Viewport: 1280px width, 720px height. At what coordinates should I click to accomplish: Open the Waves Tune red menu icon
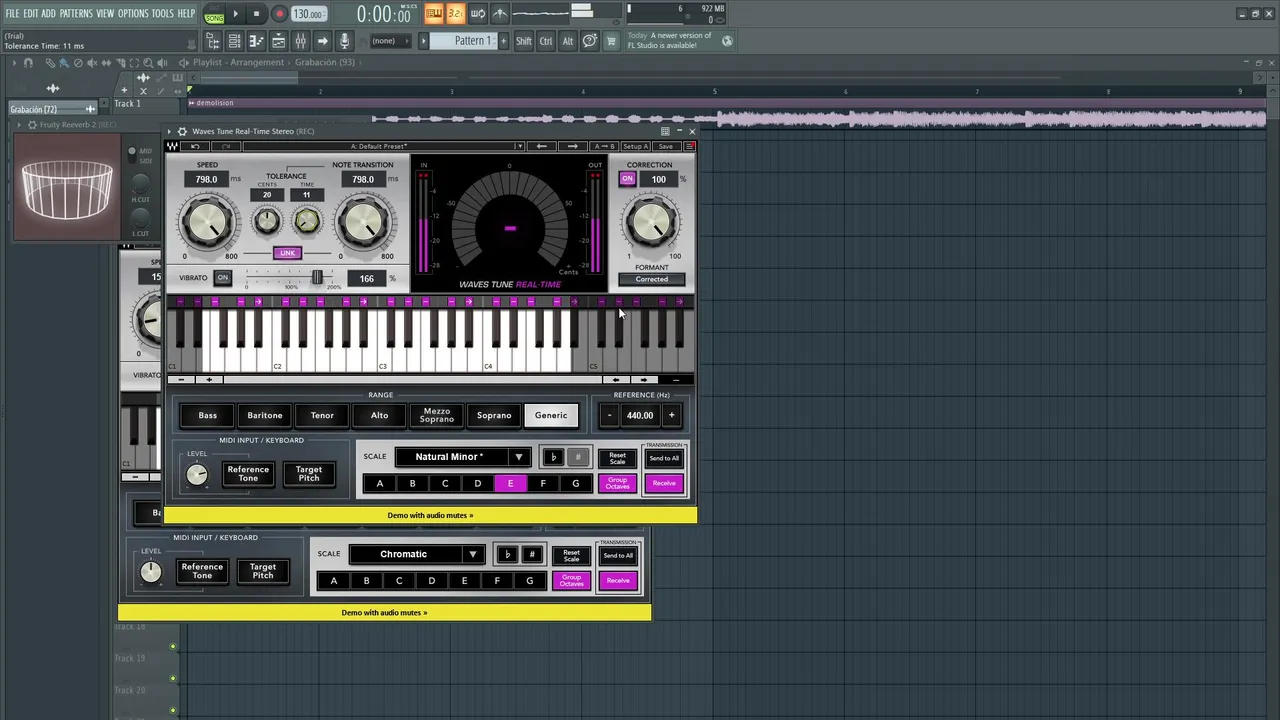[x=689, y=146]
